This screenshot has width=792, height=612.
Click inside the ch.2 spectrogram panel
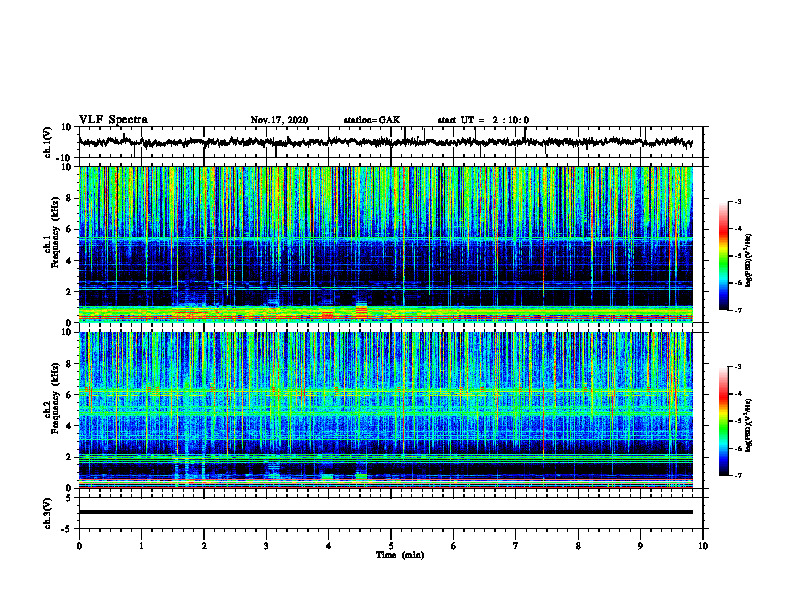click(x=391, y=410)
